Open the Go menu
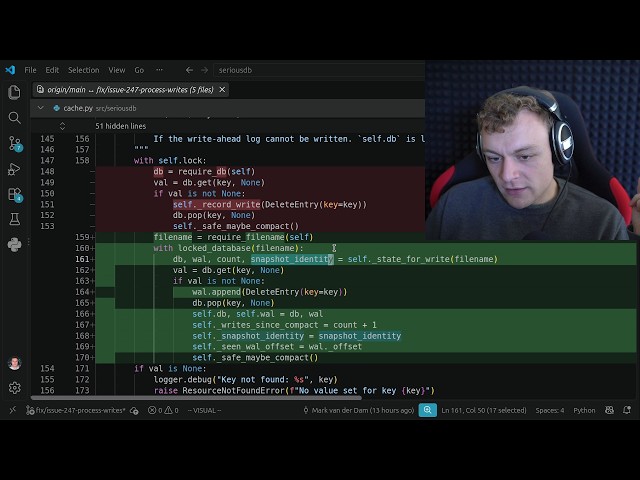The height and width of the screenshot is (480, 640). click(139, 70)
